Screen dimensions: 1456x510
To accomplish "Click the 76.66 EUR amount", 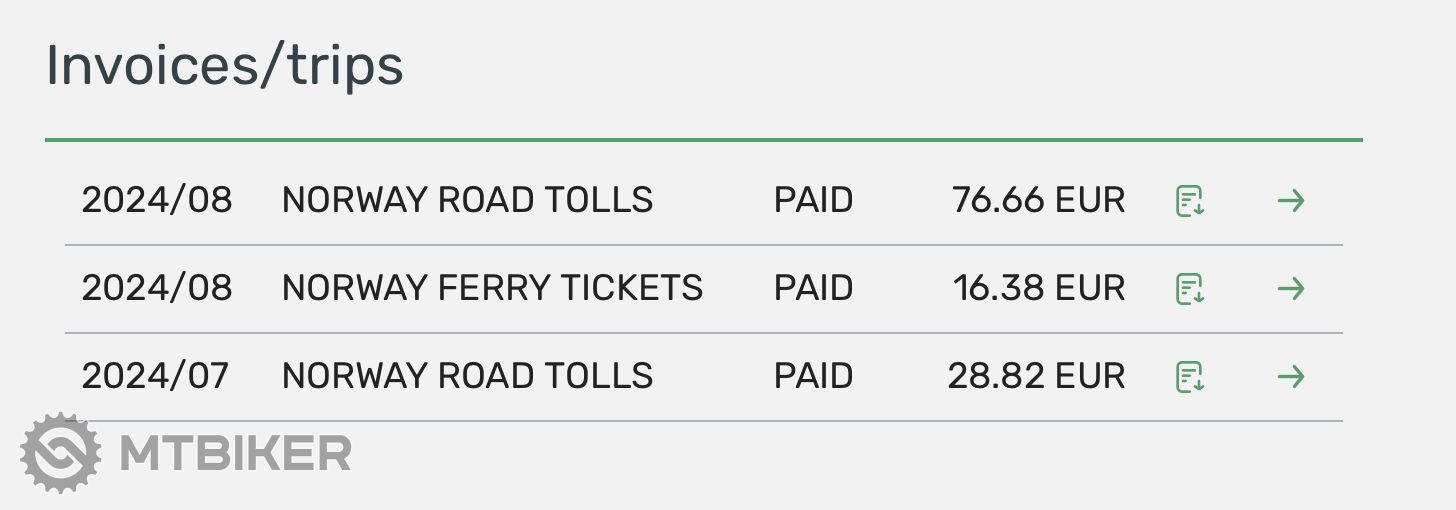I will [x=1038, y=200].
